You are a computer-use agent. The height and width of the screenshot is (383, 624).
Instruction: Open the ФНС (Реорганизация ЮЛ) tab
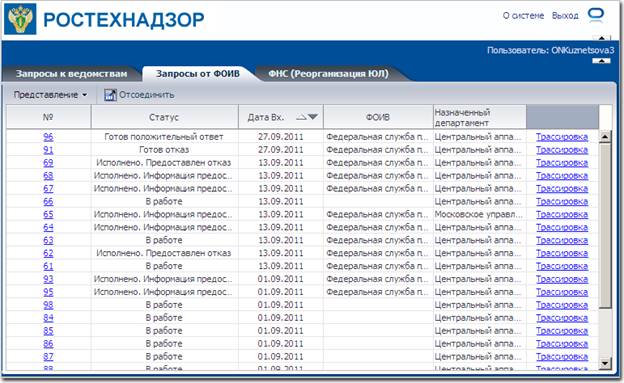click(328, 74)
